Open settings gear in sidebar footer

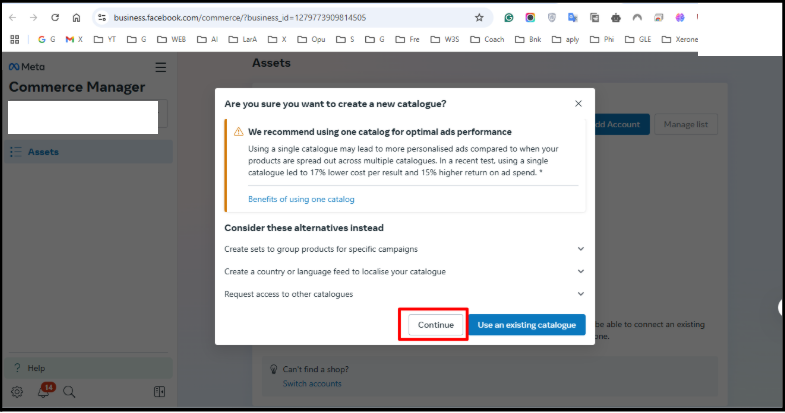(17, 392)
